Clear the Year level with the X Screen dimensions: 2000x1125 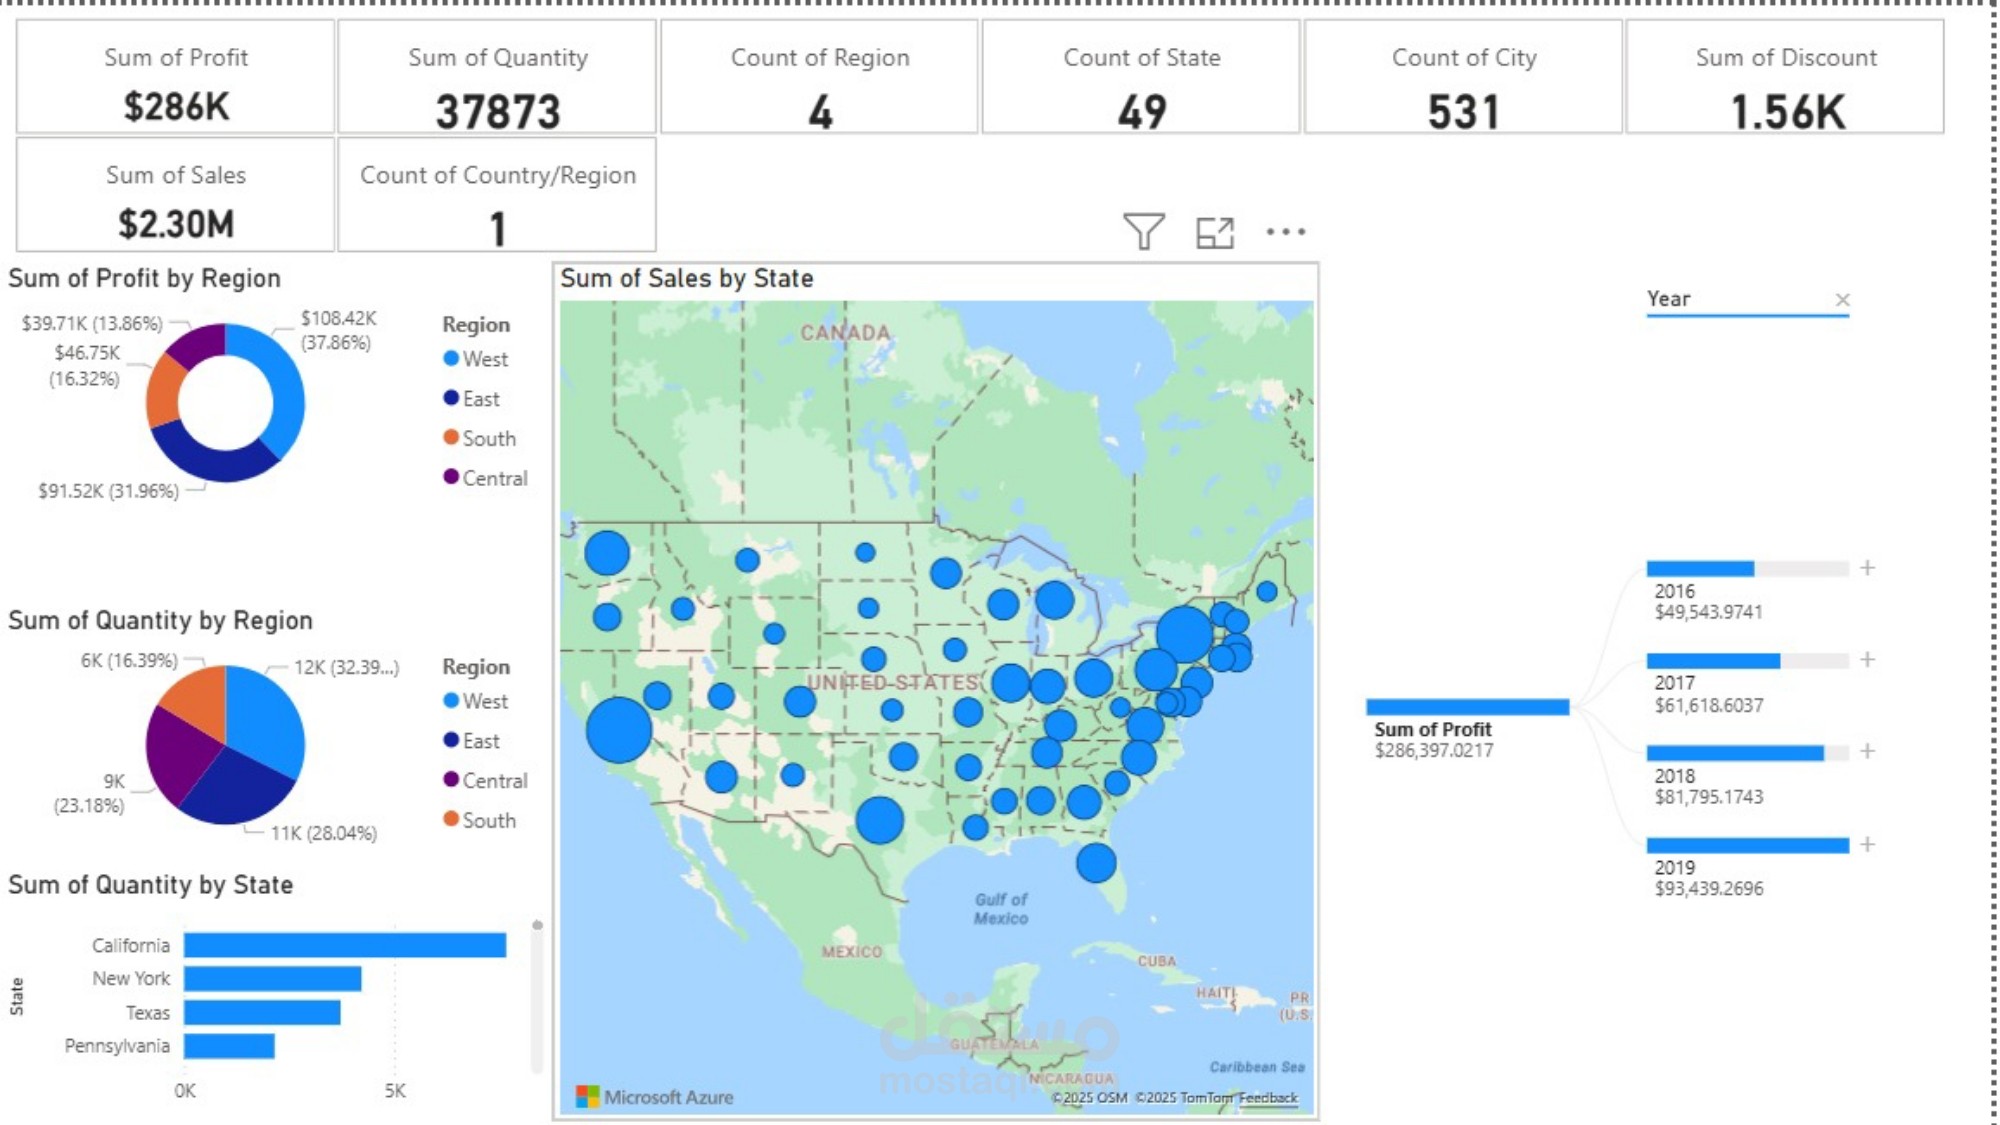pos(1843,299)
